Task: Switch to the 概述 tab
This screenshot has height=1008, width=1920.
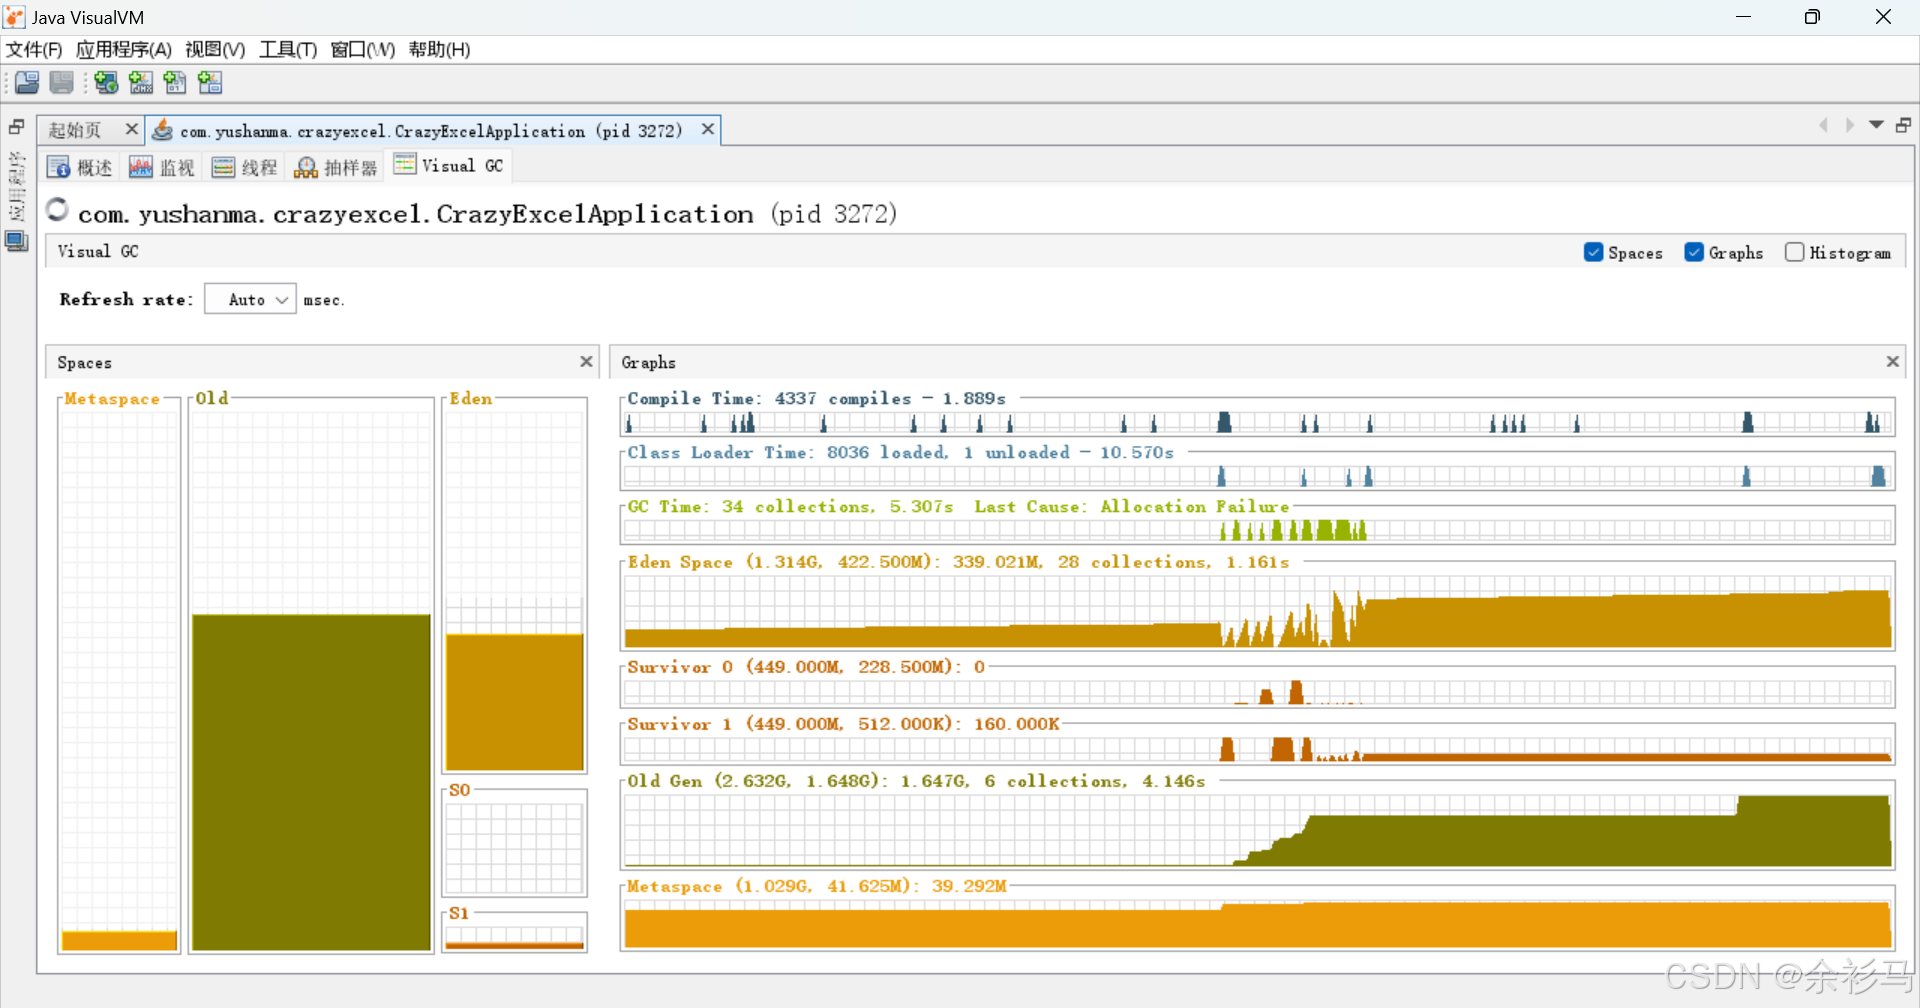Action: tap(80, 167)
